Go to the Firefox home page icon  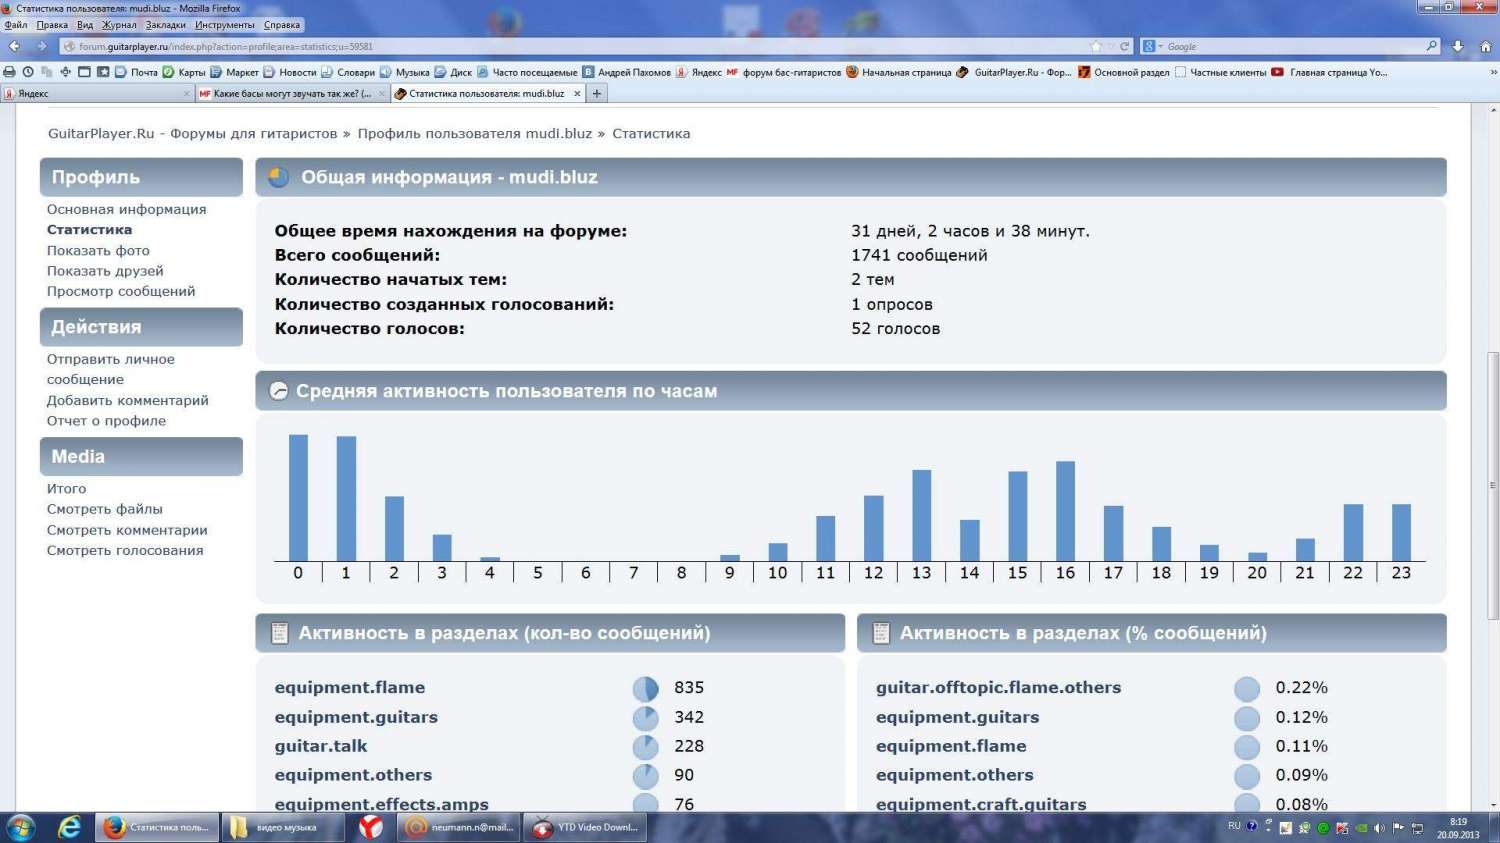[x=1485, y=46]
